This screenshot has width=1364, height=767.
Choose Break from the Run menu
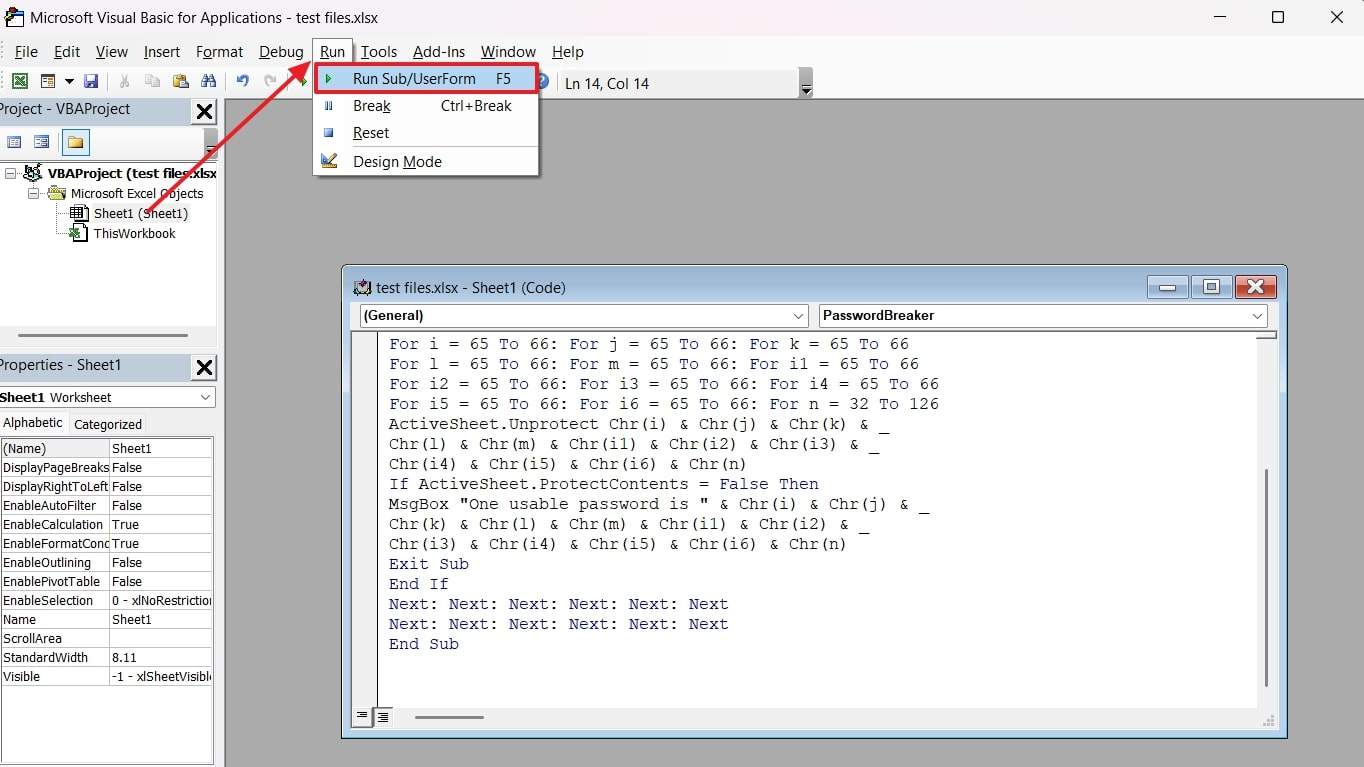pyautogui.click(x=426, y=106)
